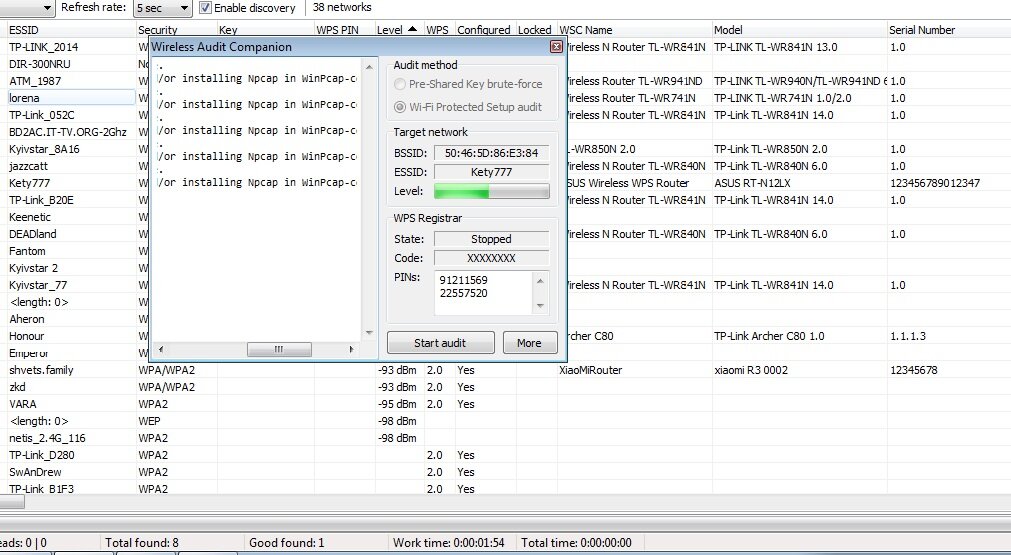This screenshot has width=1011, height=555.
Task: Click the audit log's left scroll arrow
Action: 159,350
